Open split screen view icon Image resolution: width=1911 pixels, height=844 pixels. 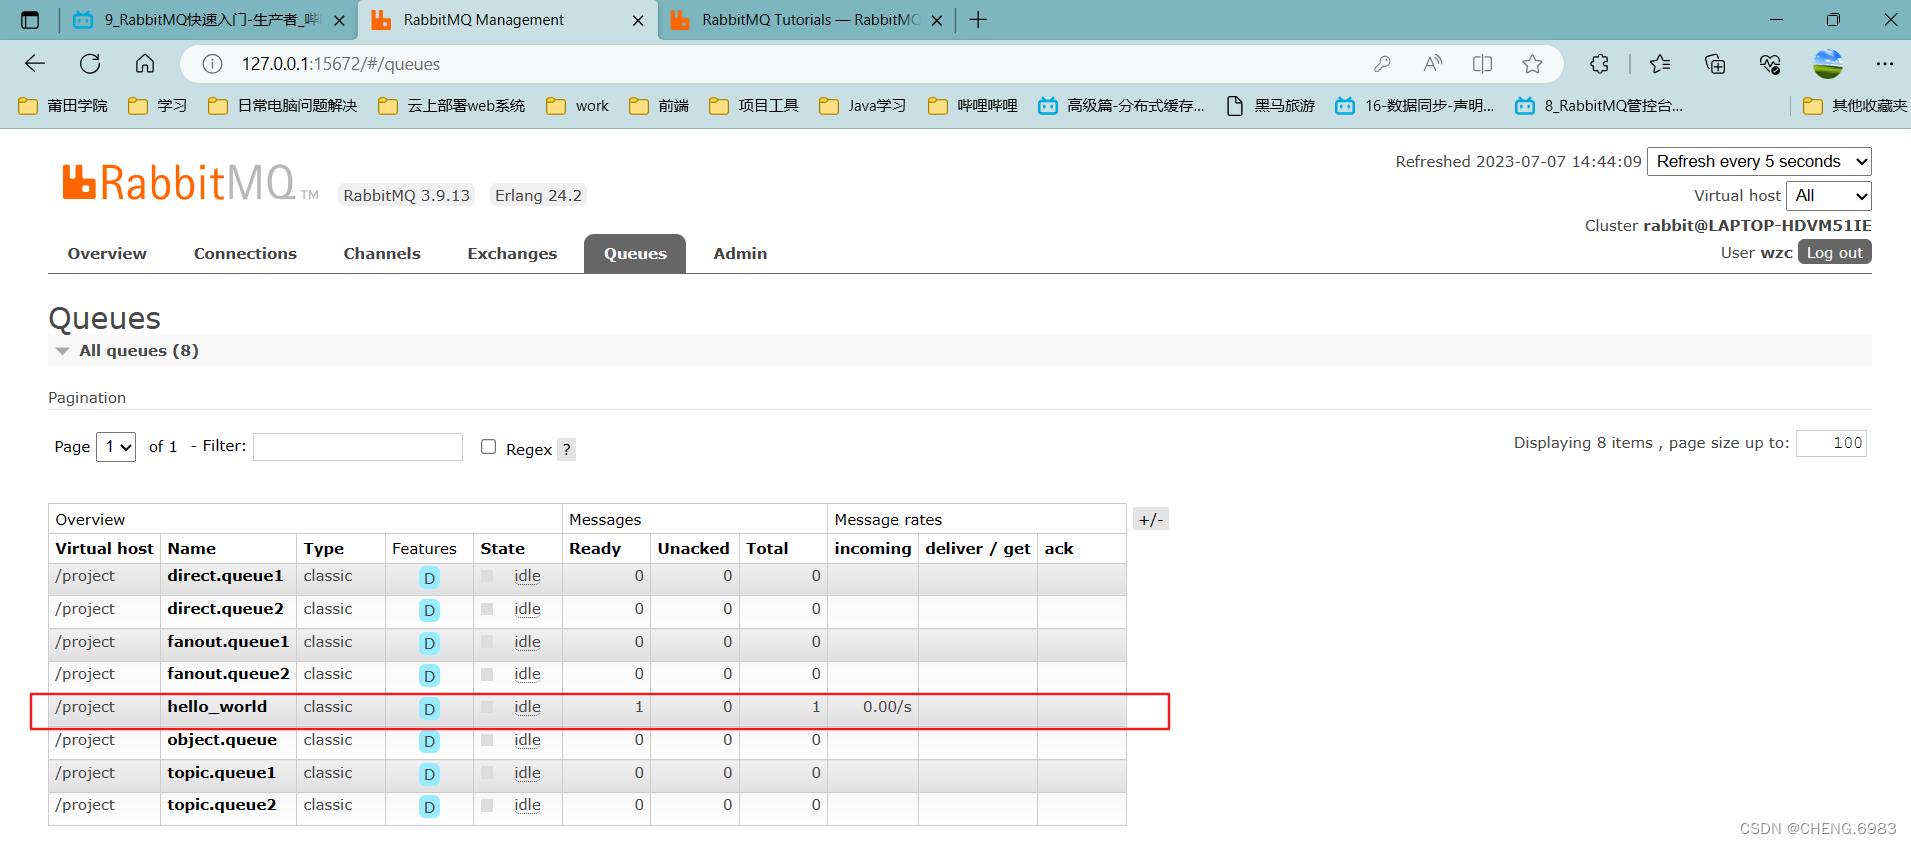tap(1482, 64)
